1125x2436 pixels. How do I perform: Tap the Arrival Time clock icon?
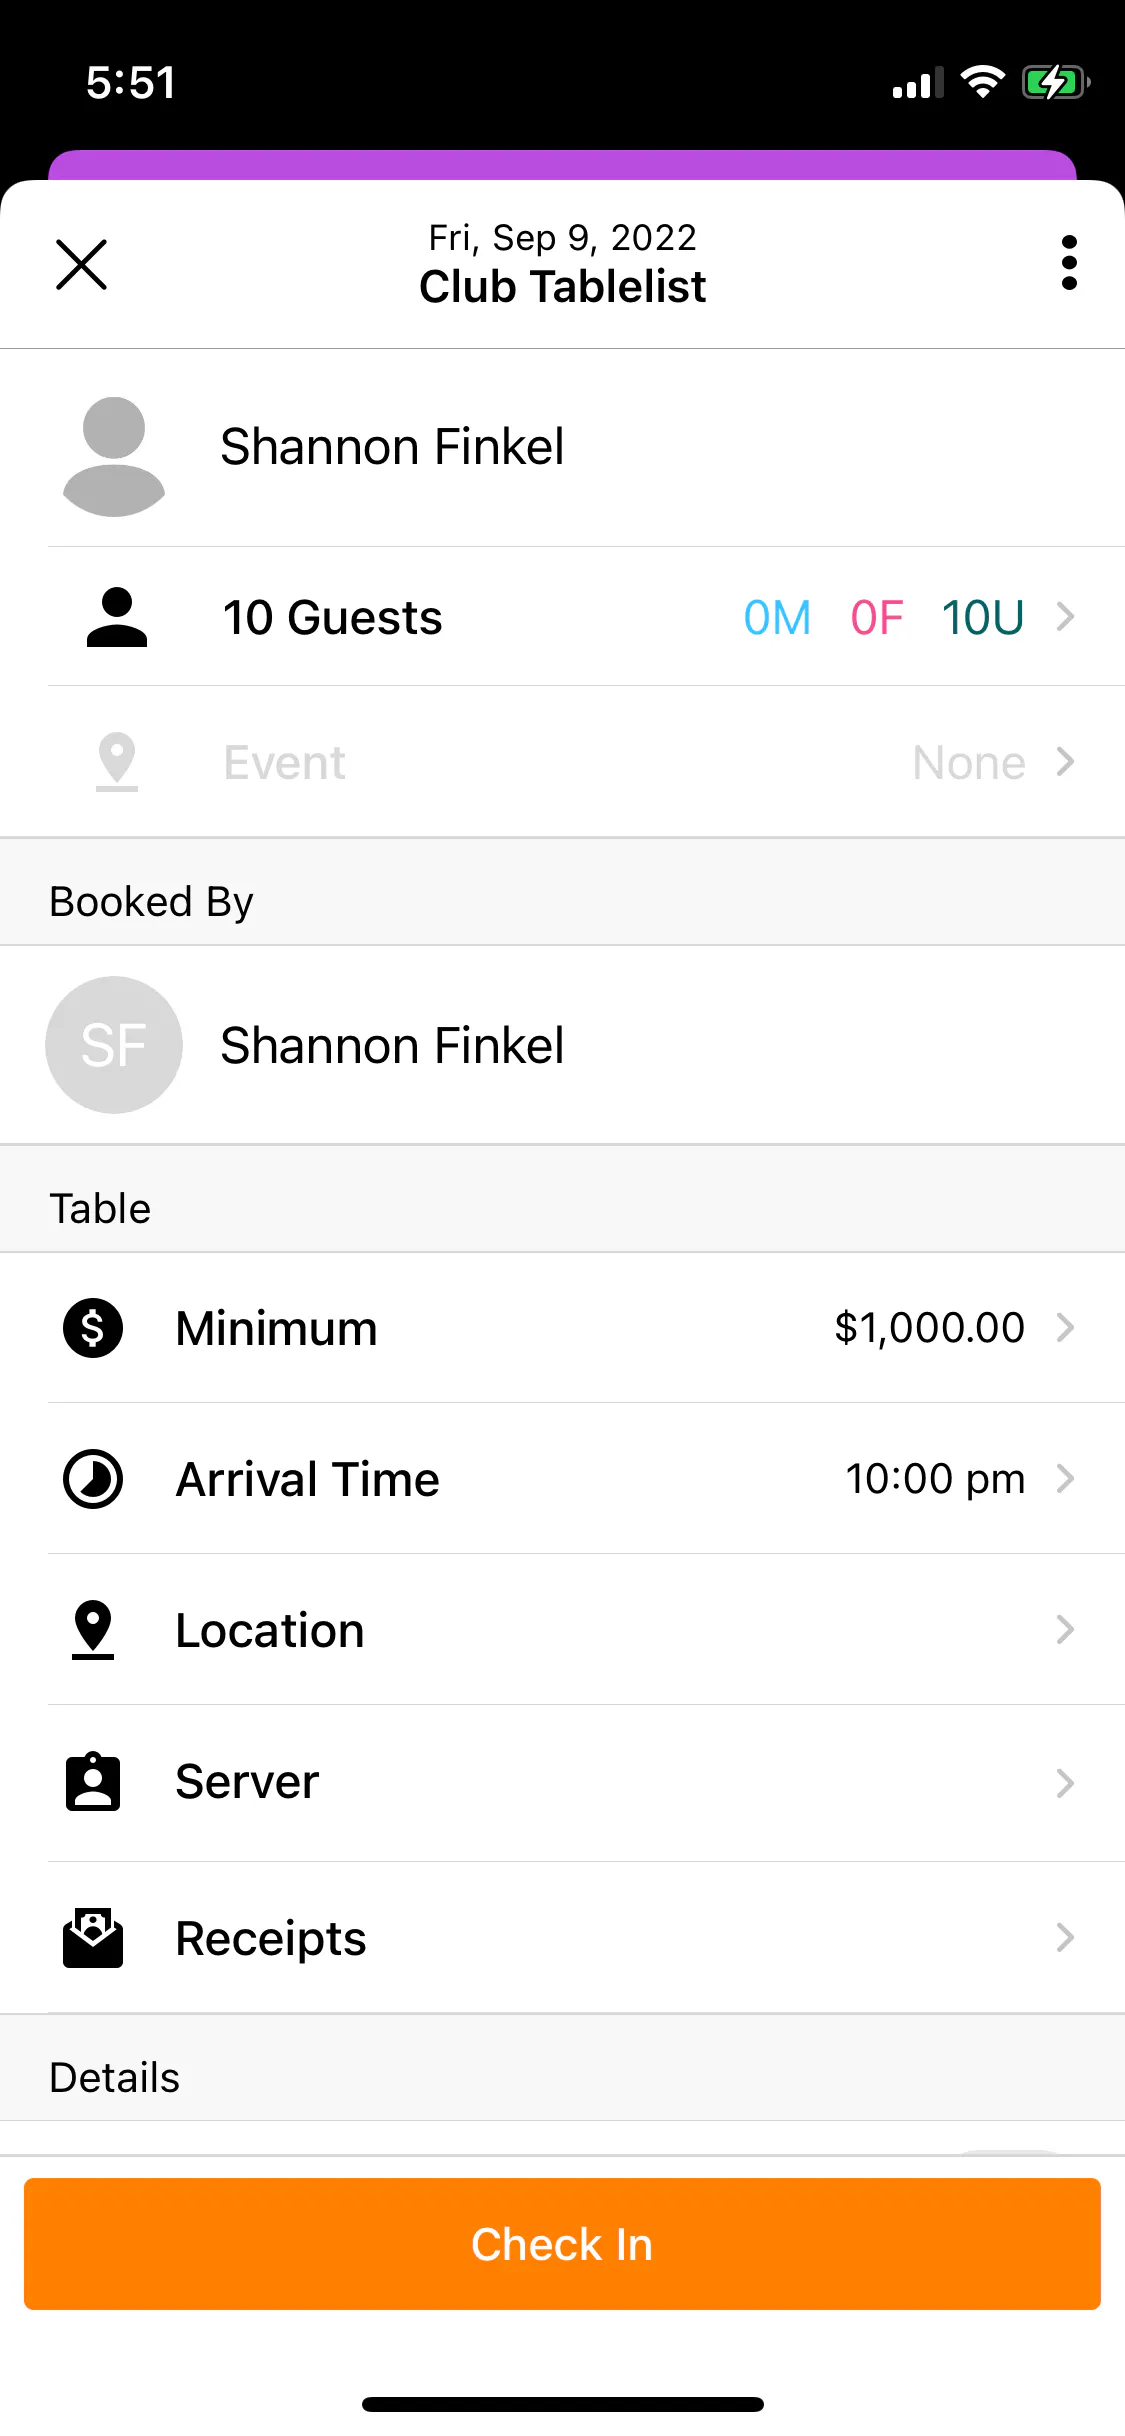[93, 1479]
